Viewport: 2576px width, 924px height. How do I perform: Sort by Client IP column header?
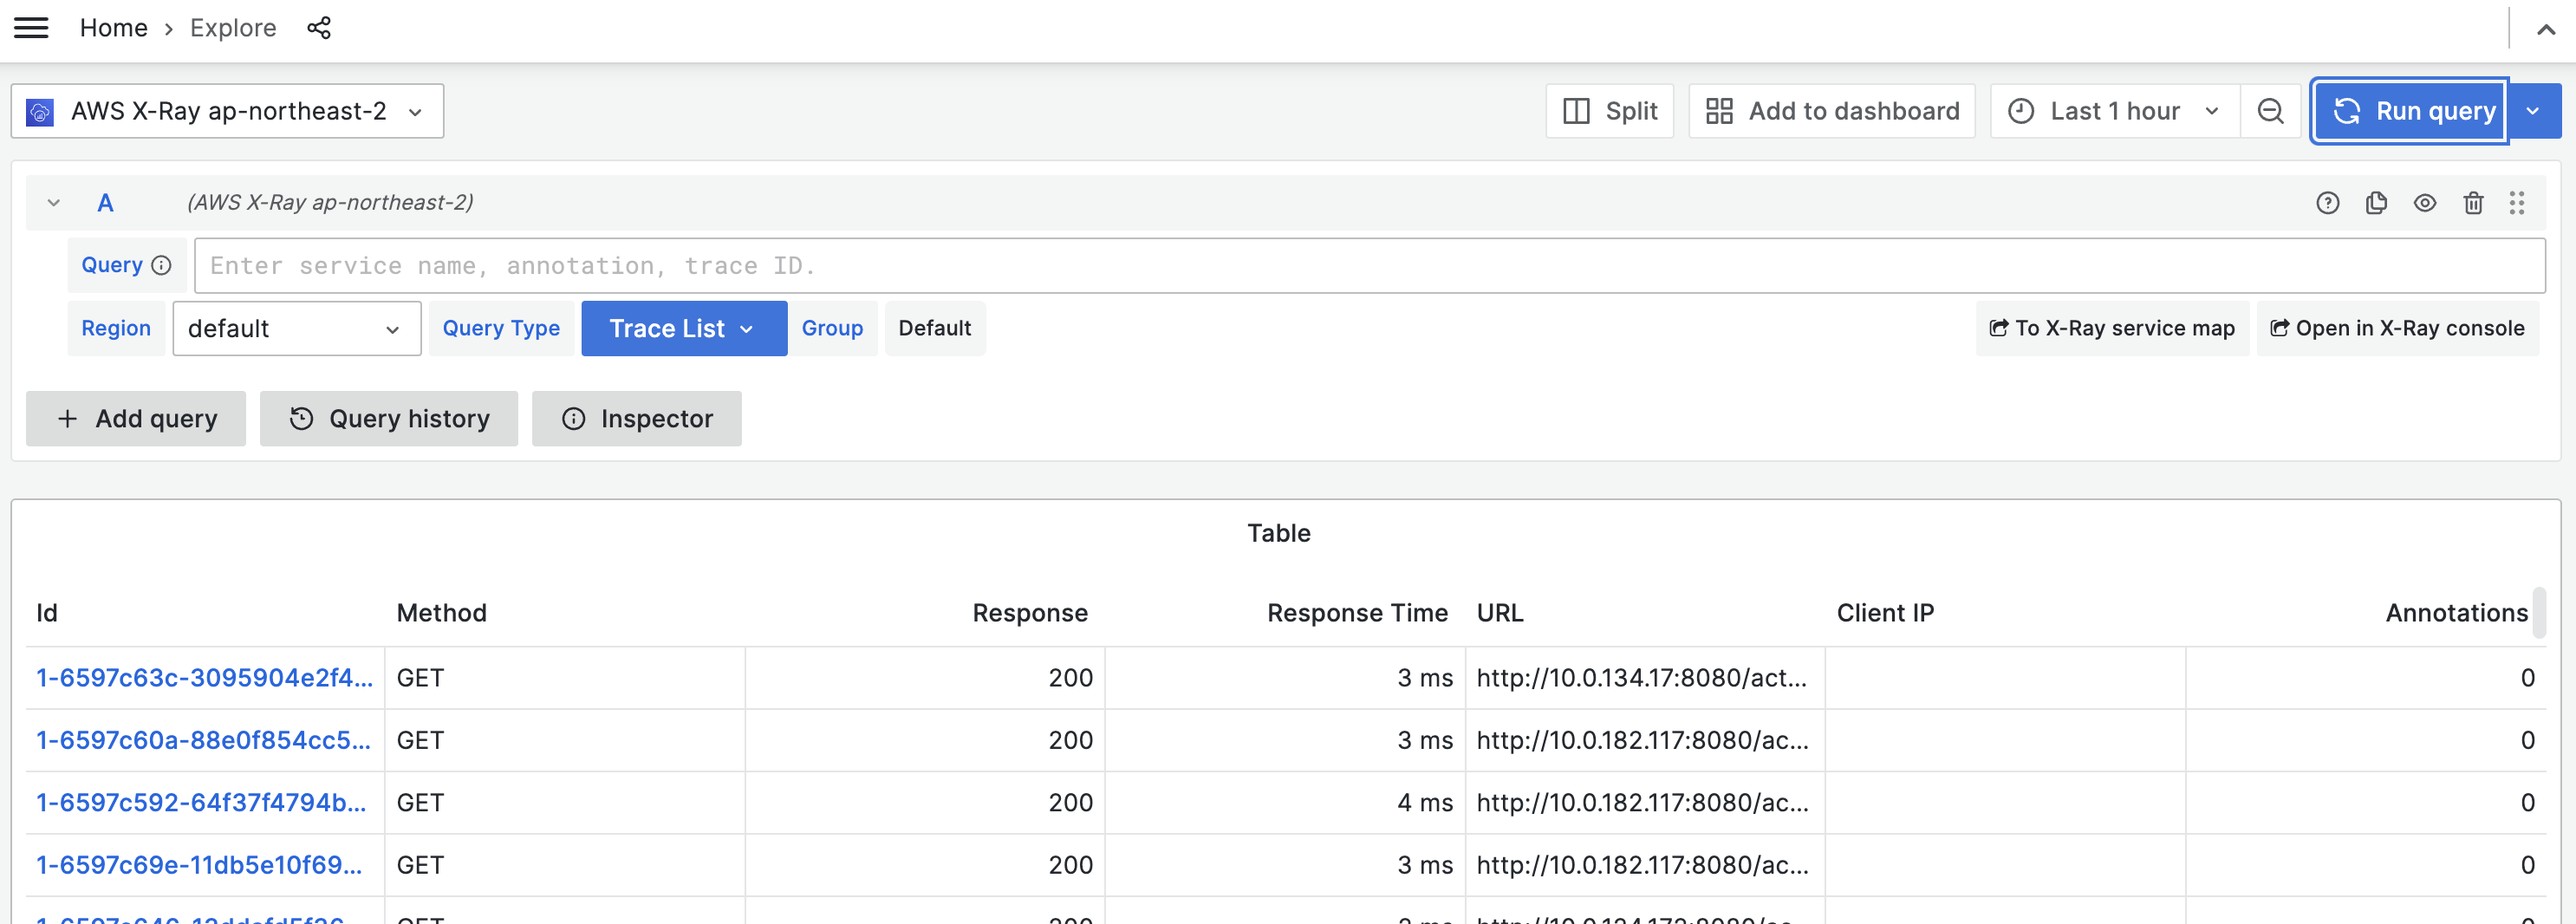1885,614
